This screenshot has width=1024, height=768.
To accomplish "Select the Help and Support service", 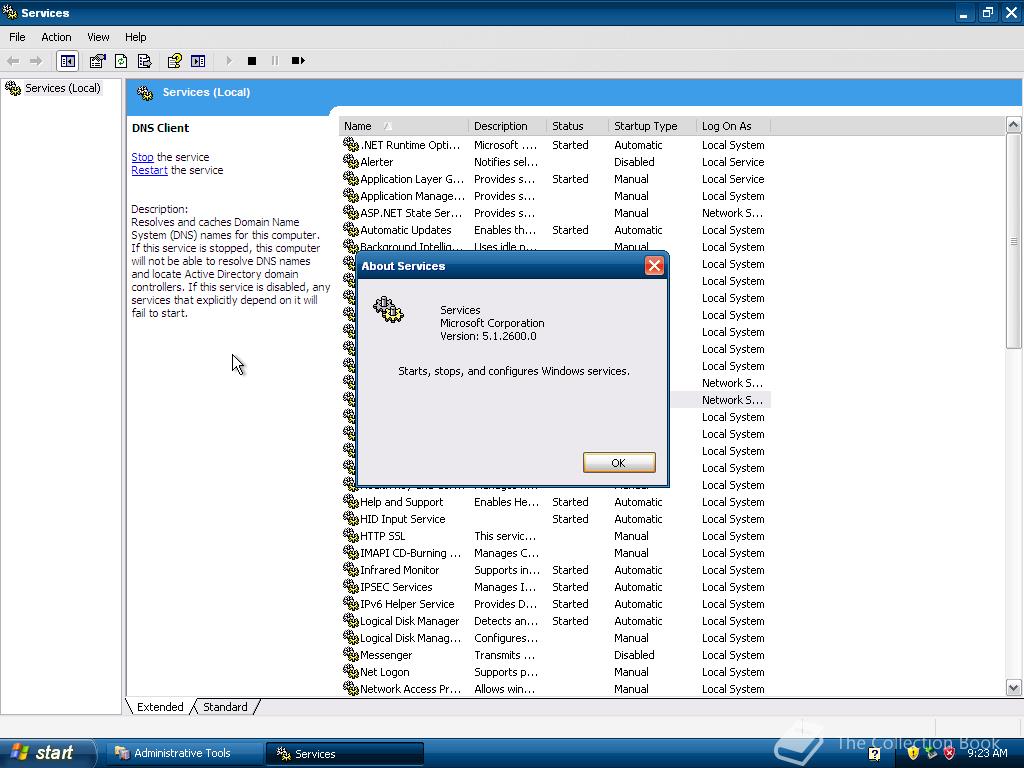I will pos(555,502).
